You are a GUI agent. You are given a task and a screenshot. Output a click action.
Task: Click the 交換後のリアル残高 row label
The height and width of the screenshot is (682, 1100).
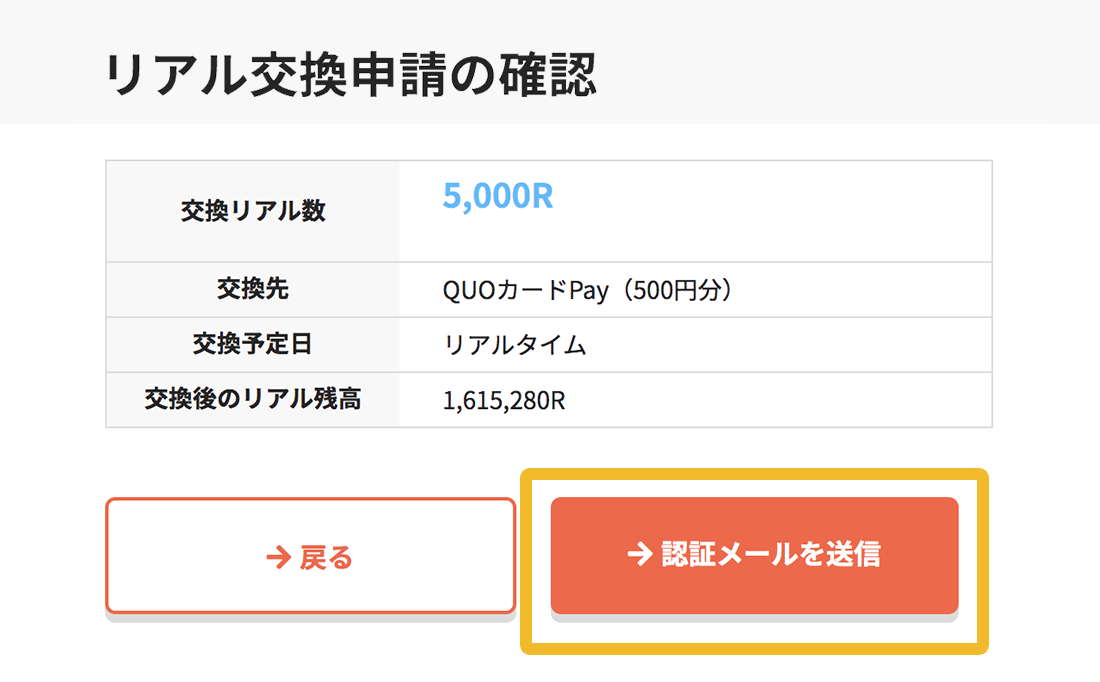(x=253, y=399)
